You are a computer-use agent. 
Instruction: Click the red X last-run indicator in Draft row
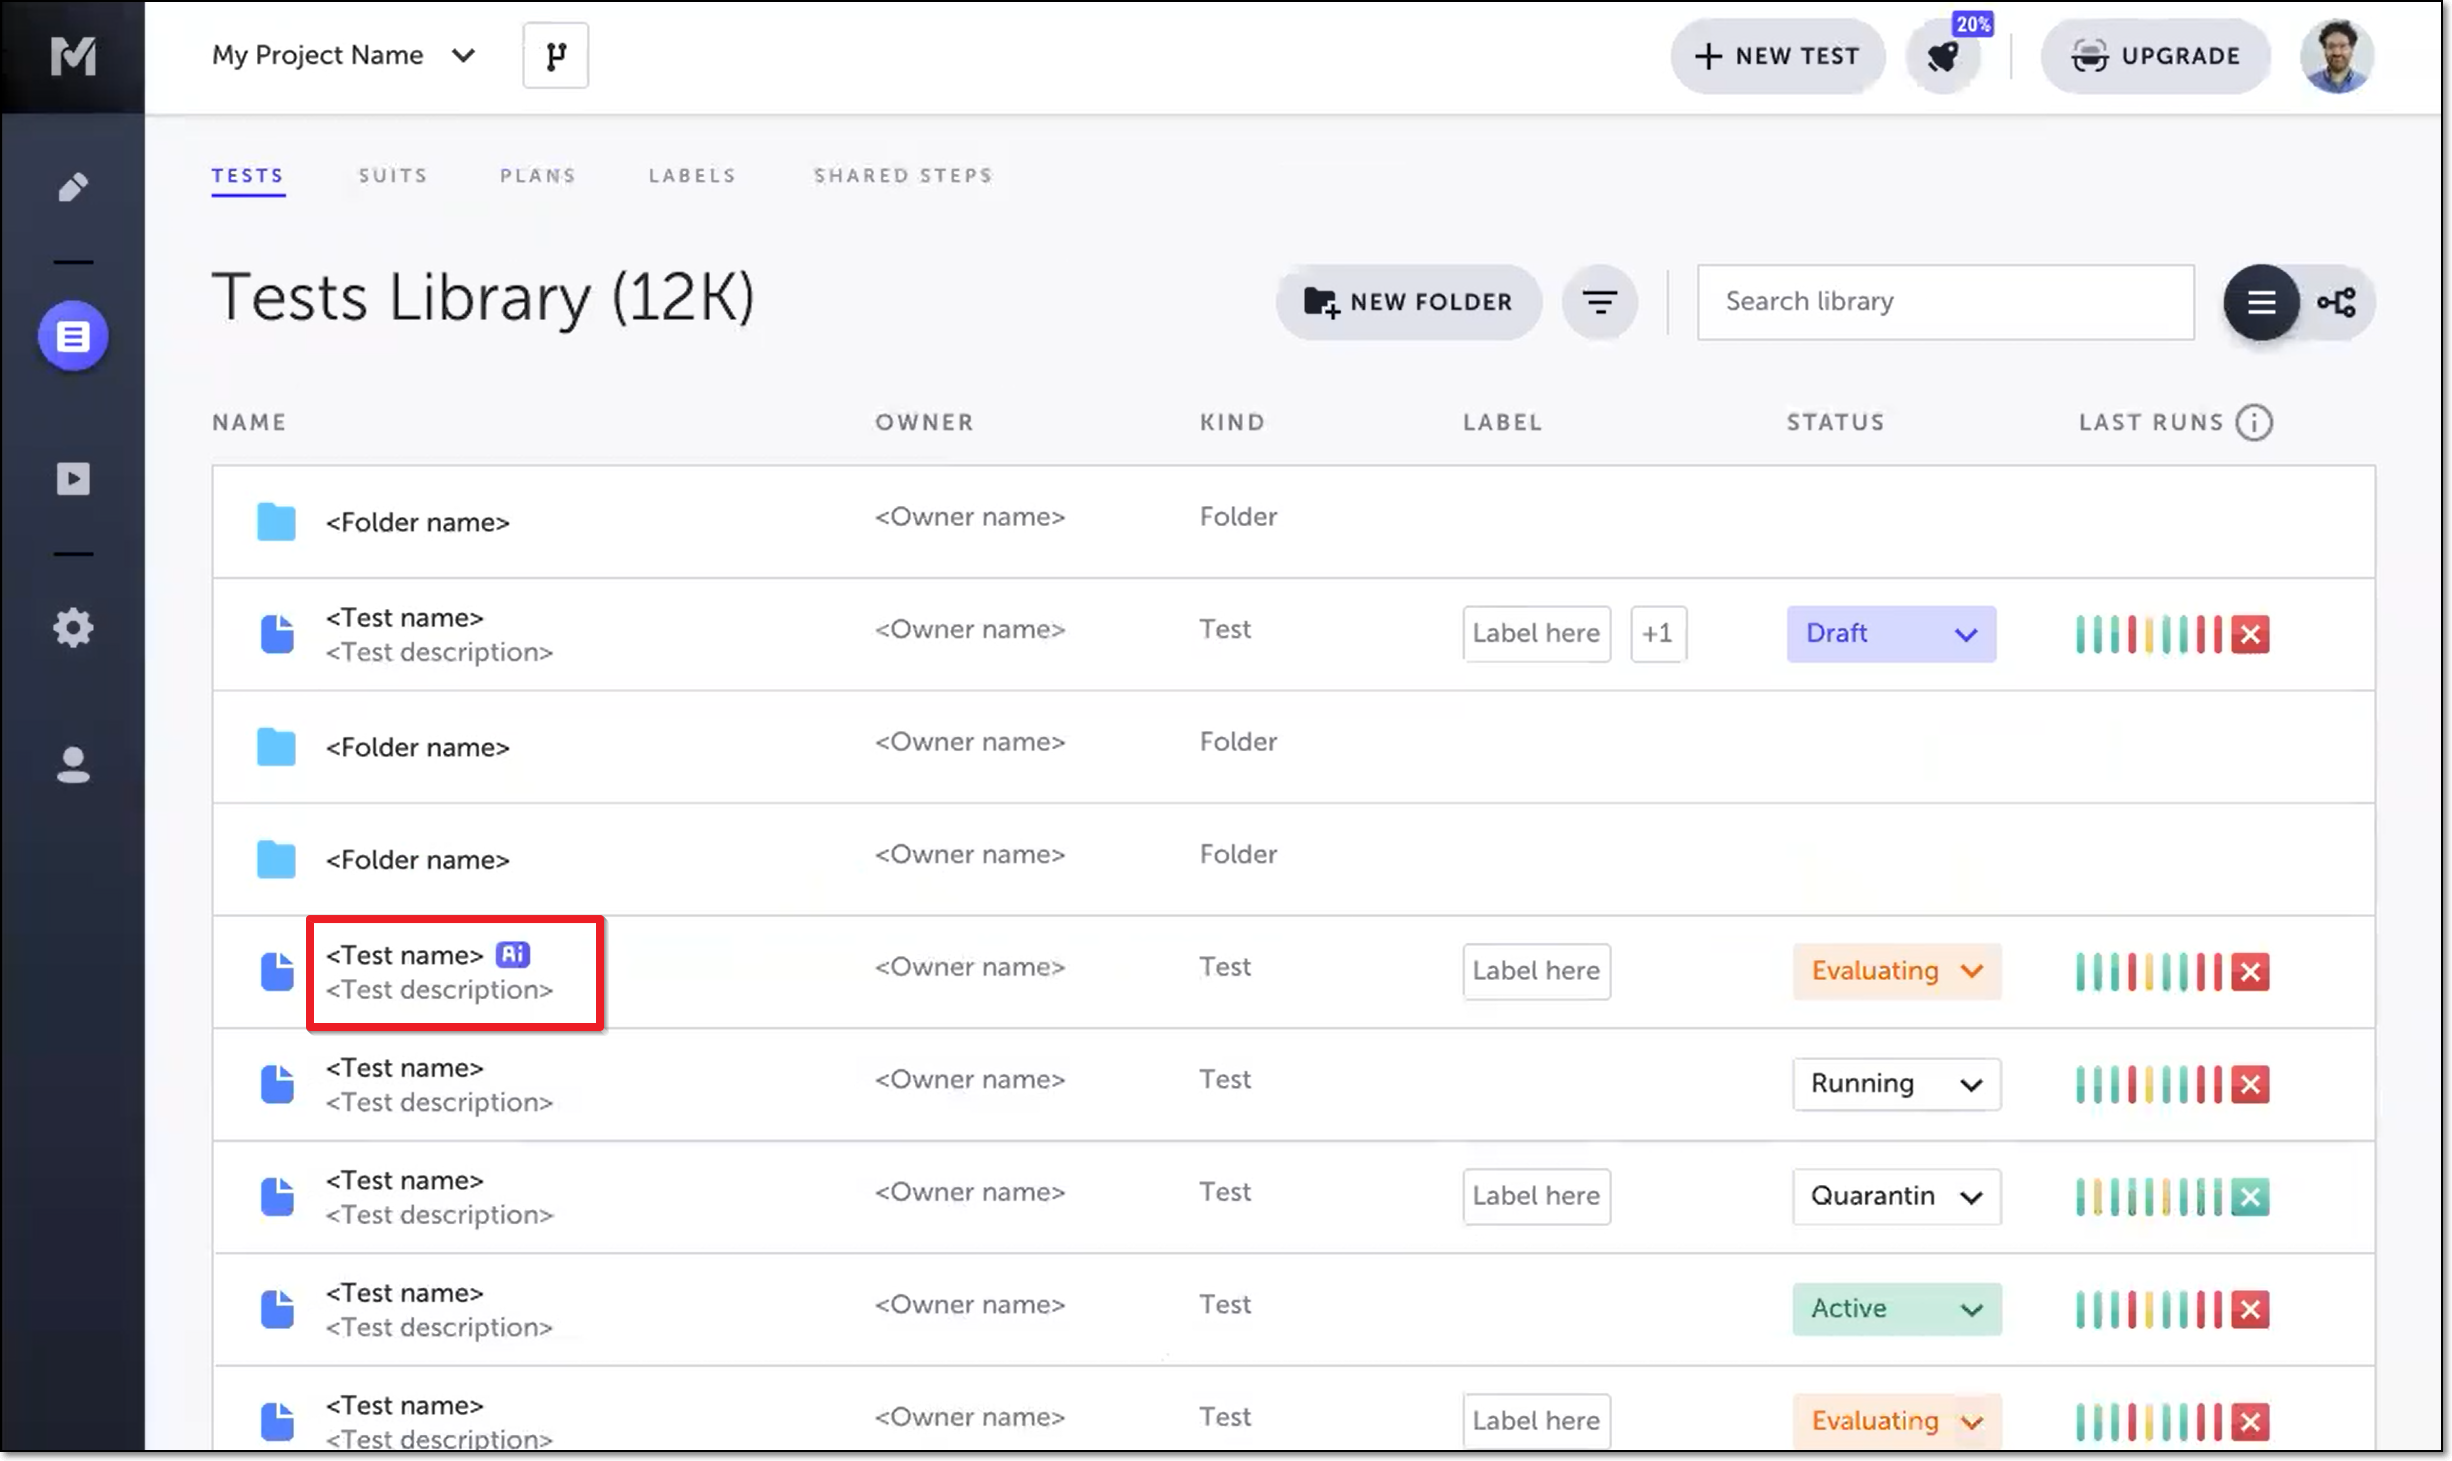click(x=2250, y=634)
